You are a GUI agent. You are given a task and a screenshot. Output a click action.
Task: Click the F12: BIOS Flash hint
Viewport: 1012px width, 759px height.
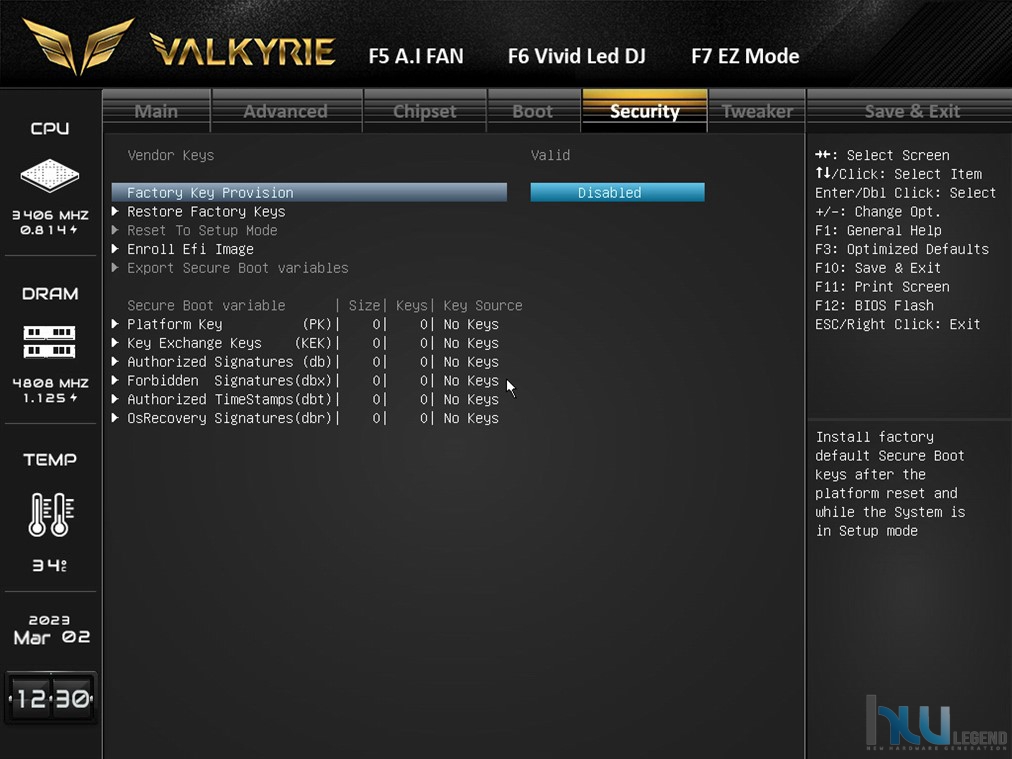click(874, 305)
